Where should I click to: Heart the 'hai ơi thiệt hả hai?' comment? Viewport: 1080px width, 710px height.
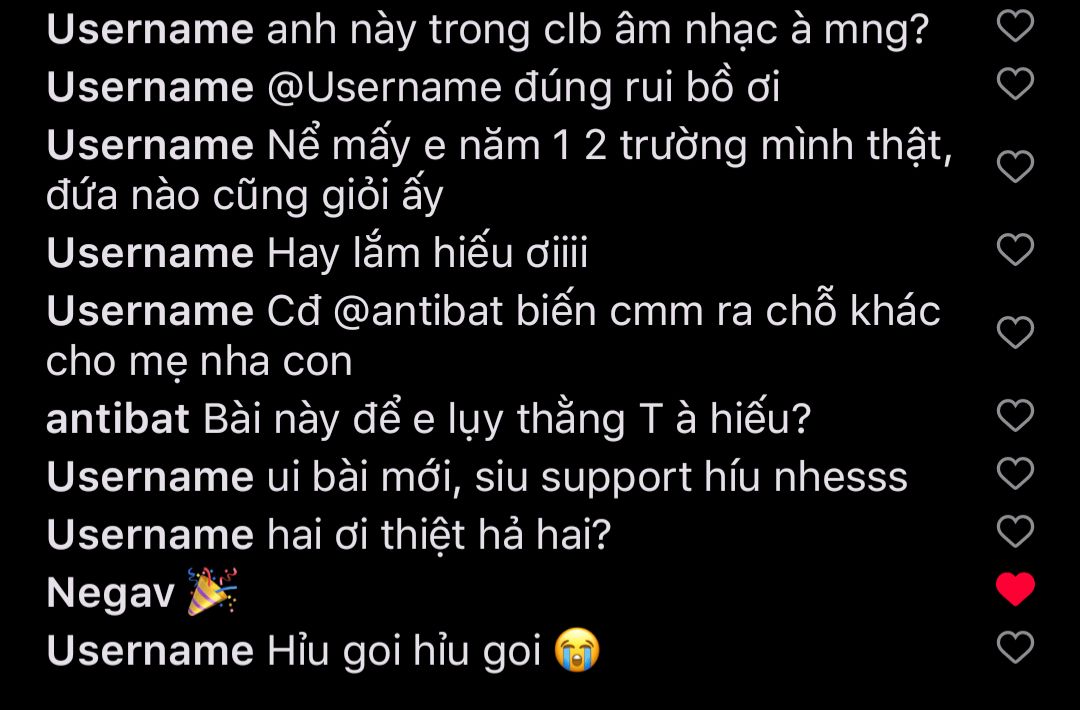[x=1015, y=531]
